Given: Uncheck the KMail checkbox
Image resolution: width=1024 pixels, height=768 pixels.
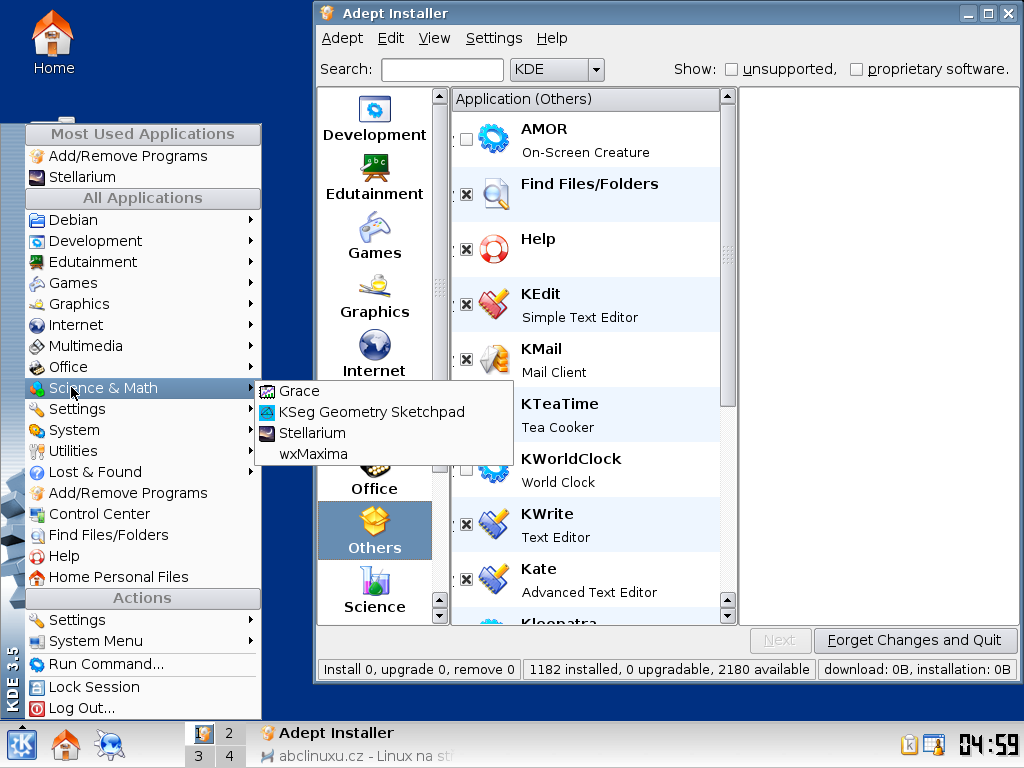Looking at the screenshot, I should [466, 359].
